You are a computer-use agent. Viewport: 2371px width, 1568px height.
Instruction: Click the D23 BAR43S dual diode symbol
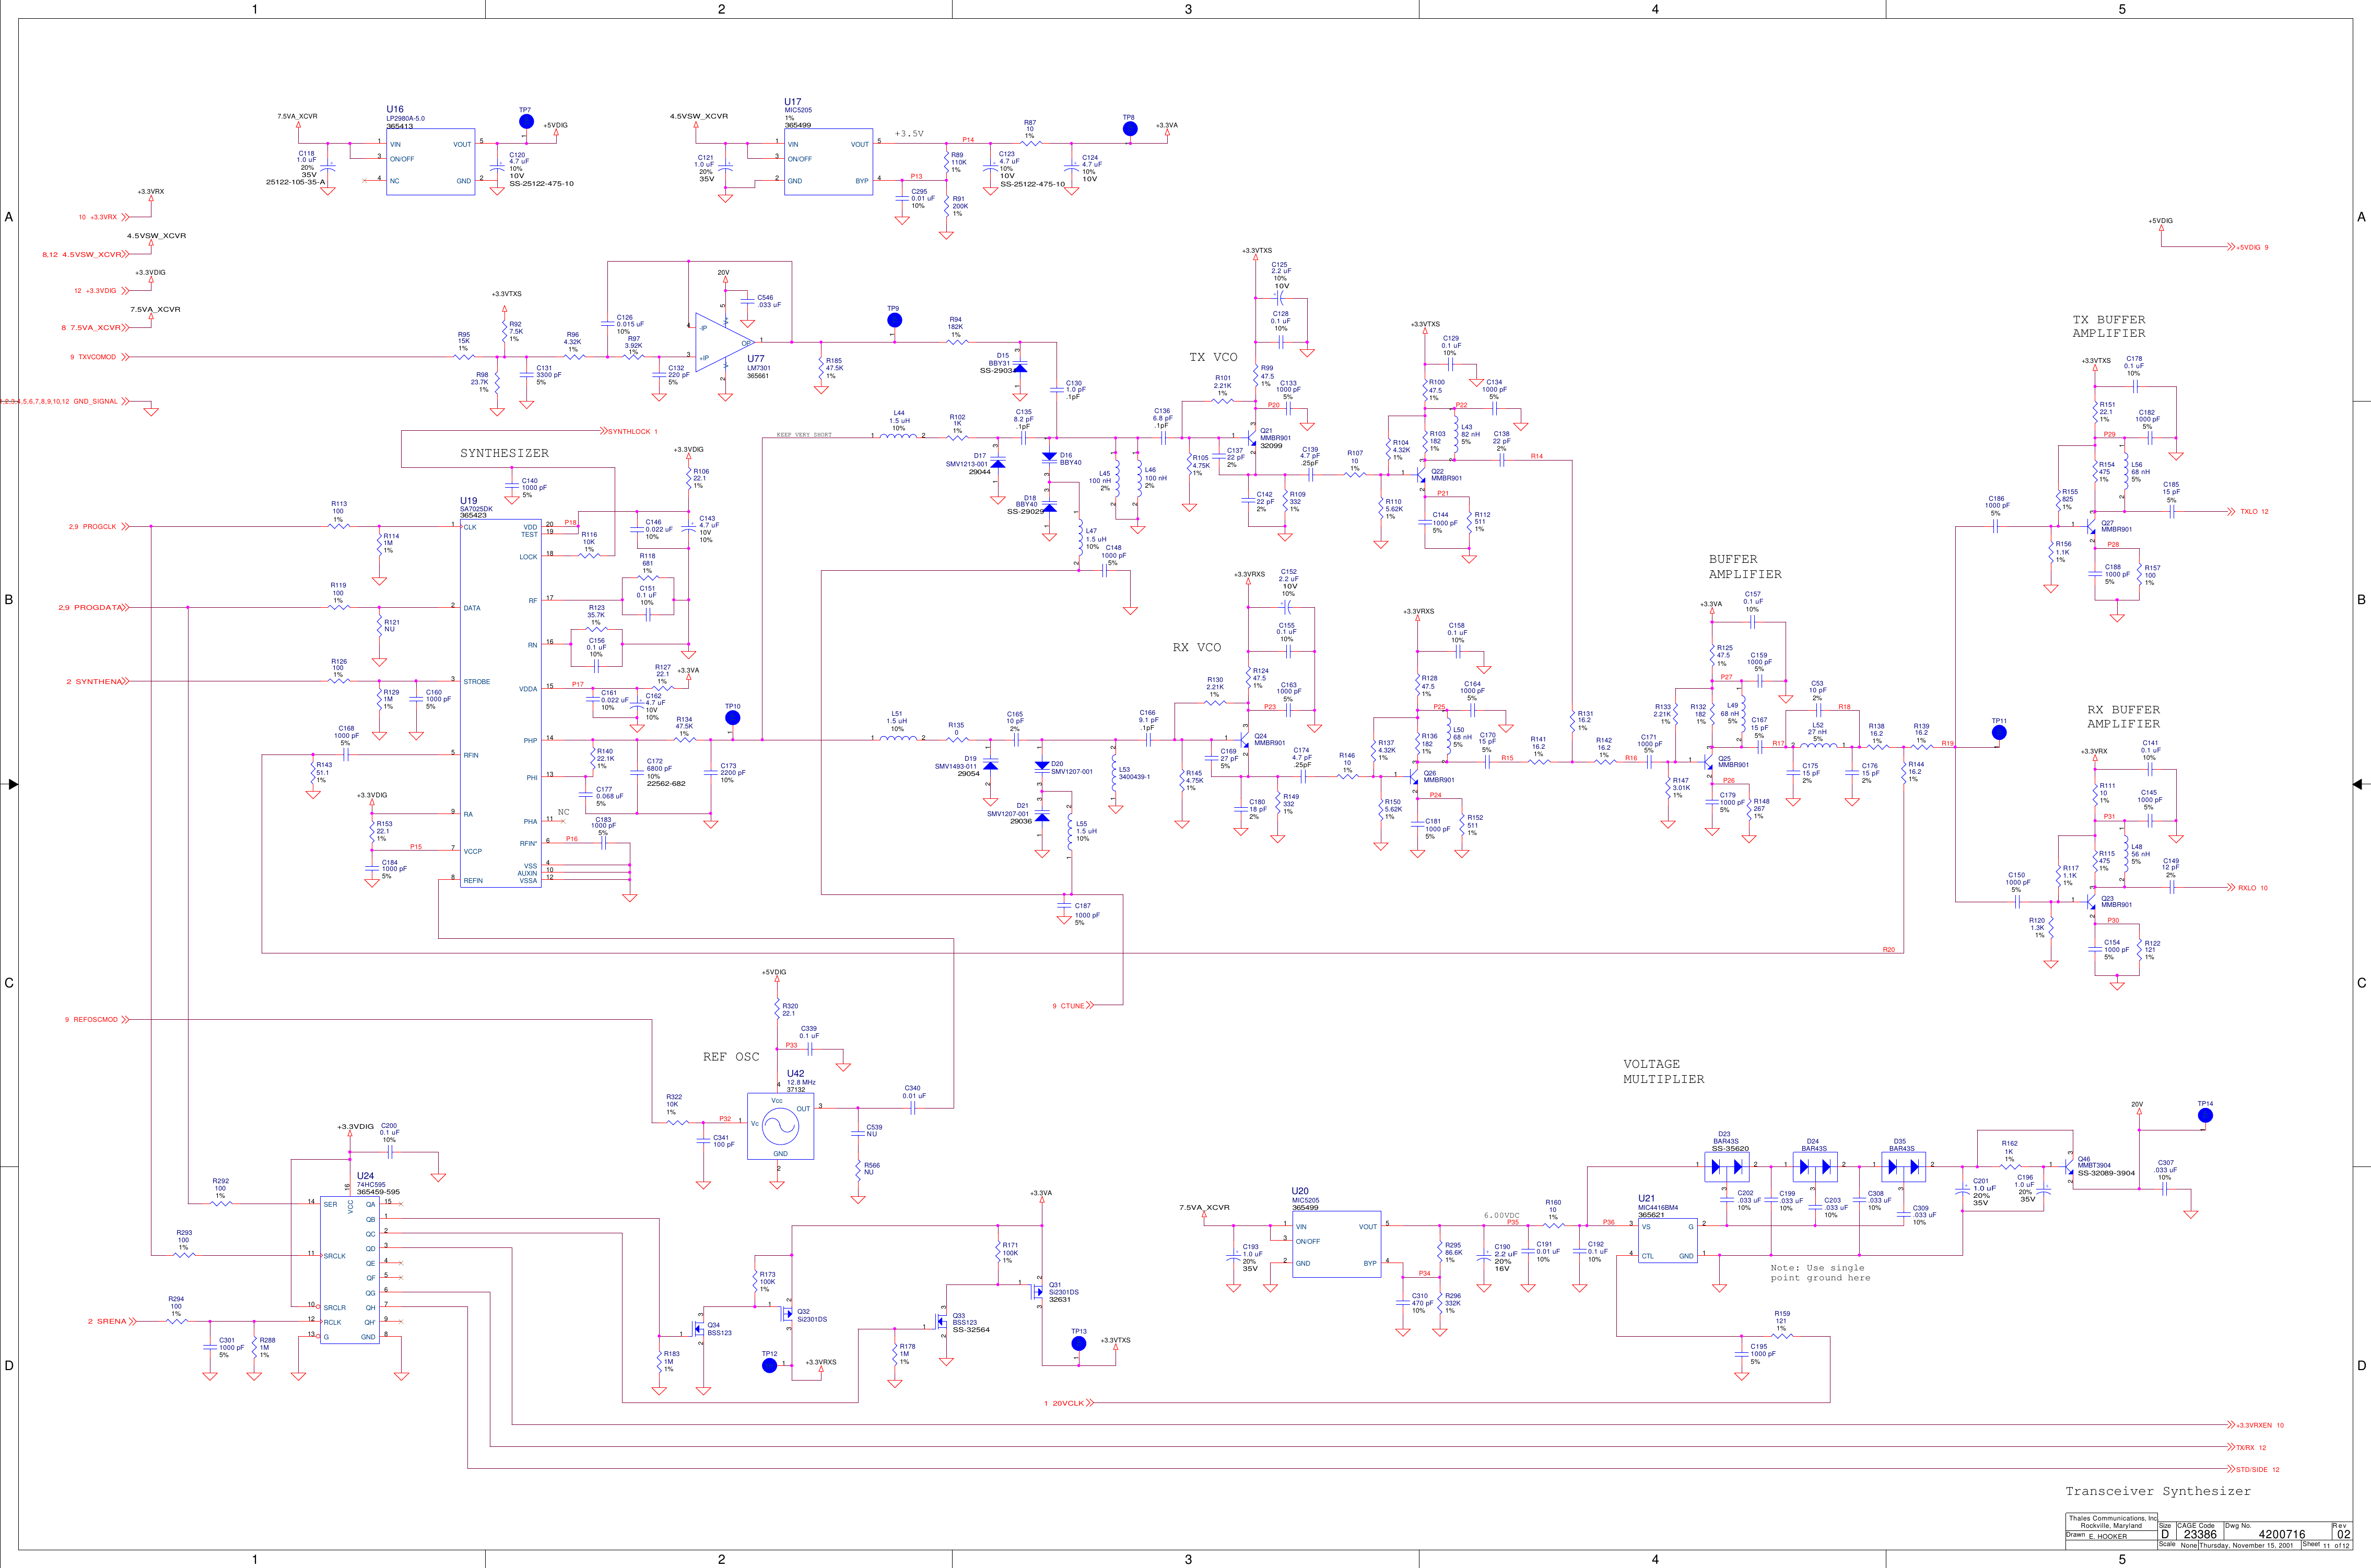pyautogui.click(x=1727, y=1167)
